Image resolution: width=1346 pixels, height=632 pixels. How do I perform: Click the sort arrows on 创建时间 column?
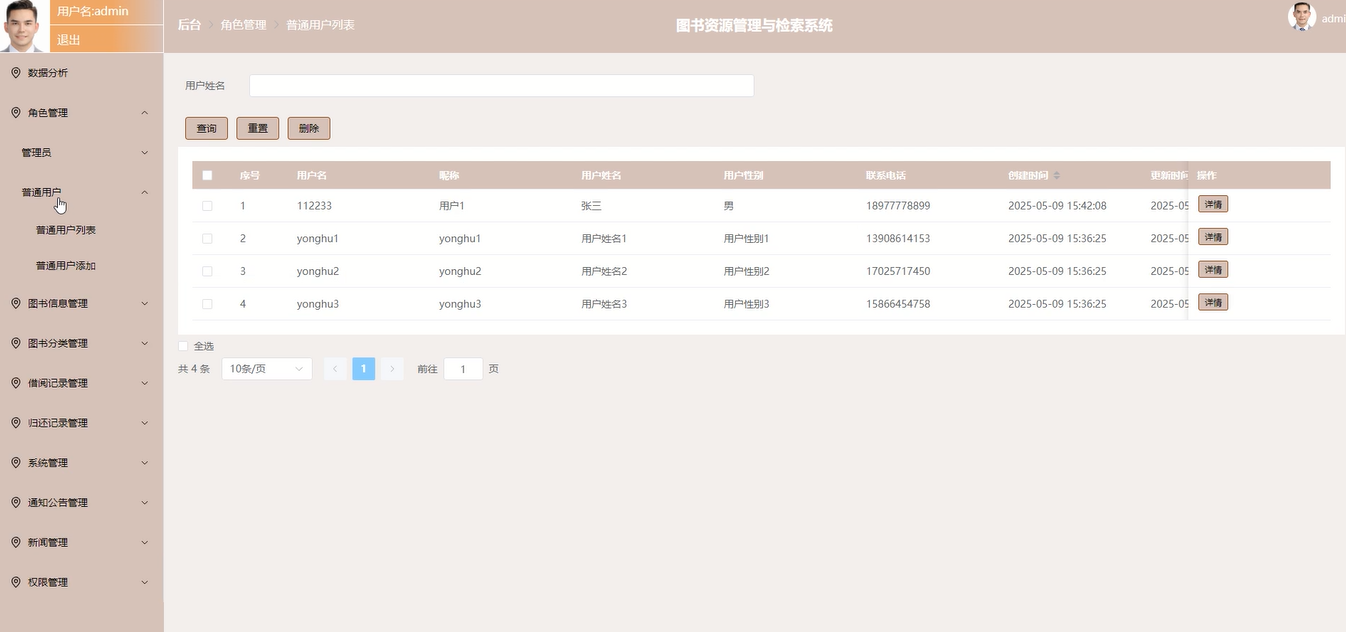(1057, 176)
